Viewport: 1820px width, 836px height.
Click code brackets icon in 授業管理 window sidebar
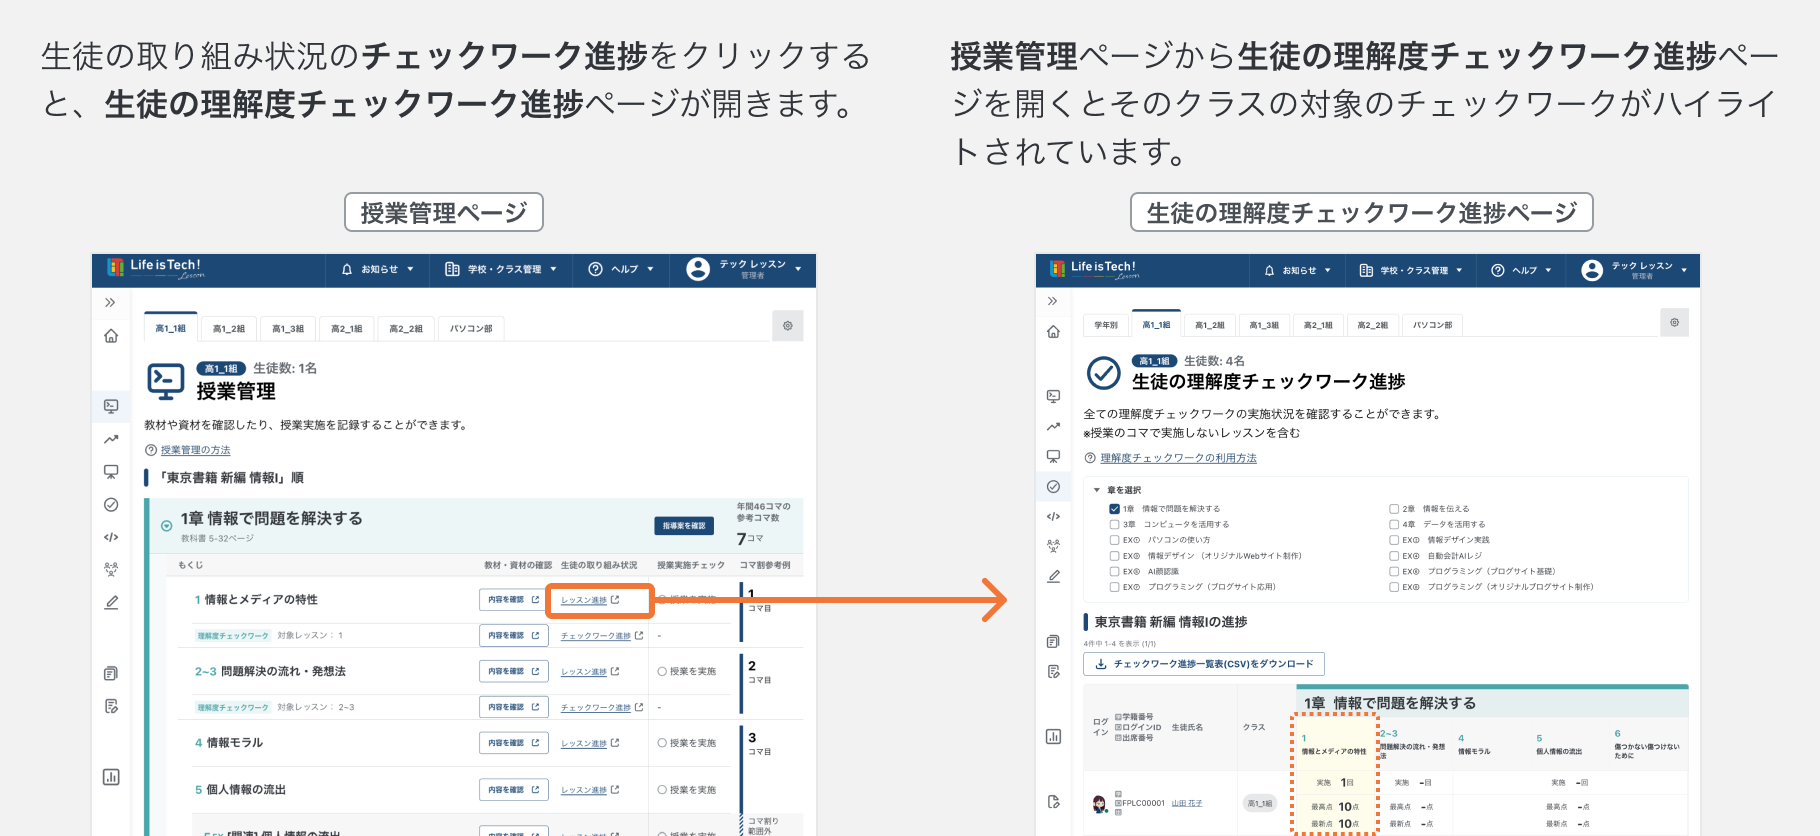(x=111, y=537)
